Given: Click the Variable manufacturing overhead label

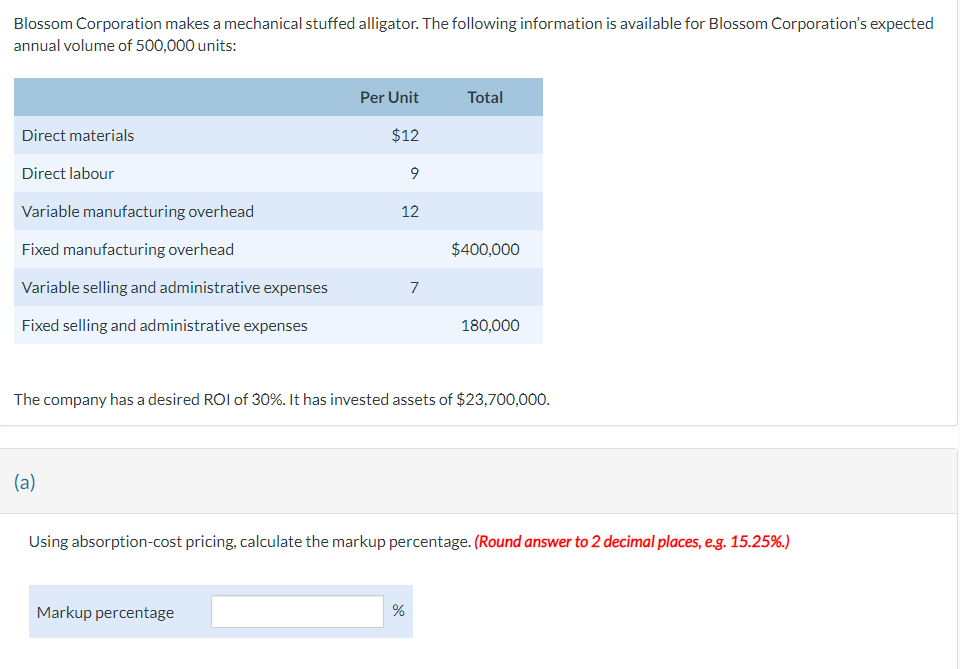Looking at the screenshot, I should pyautogui.click(x=138, y=211).
